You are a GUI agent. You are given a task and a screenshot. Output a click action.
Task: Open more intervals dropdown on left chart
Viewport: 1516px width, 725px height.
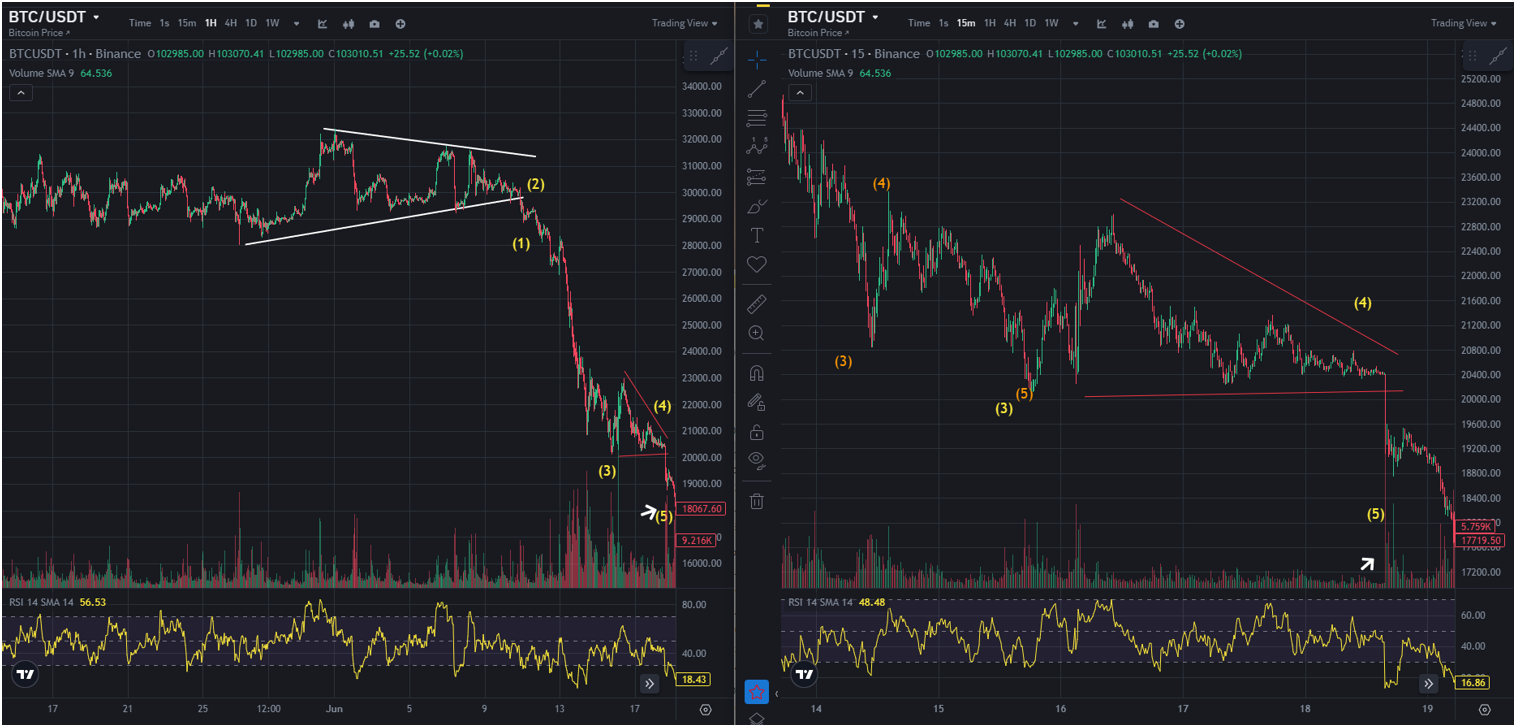click(x=296, y=23)
